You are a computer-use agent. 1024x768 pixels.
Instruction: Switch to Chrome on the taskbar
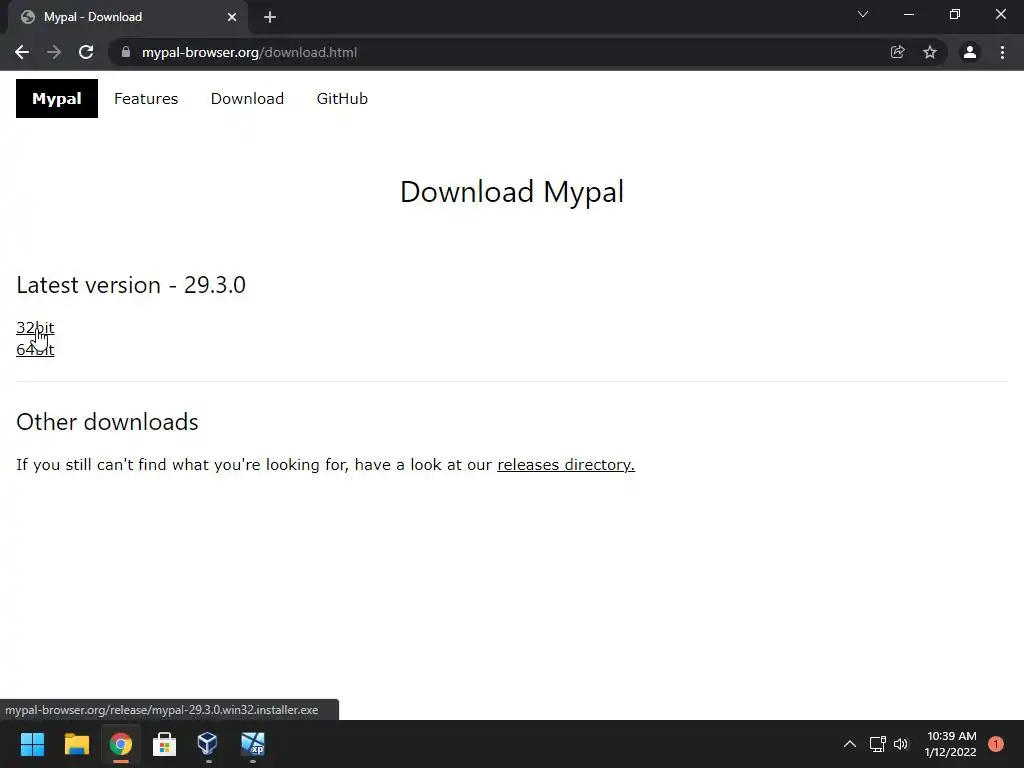pyautogui.click(x=121, y=744)
